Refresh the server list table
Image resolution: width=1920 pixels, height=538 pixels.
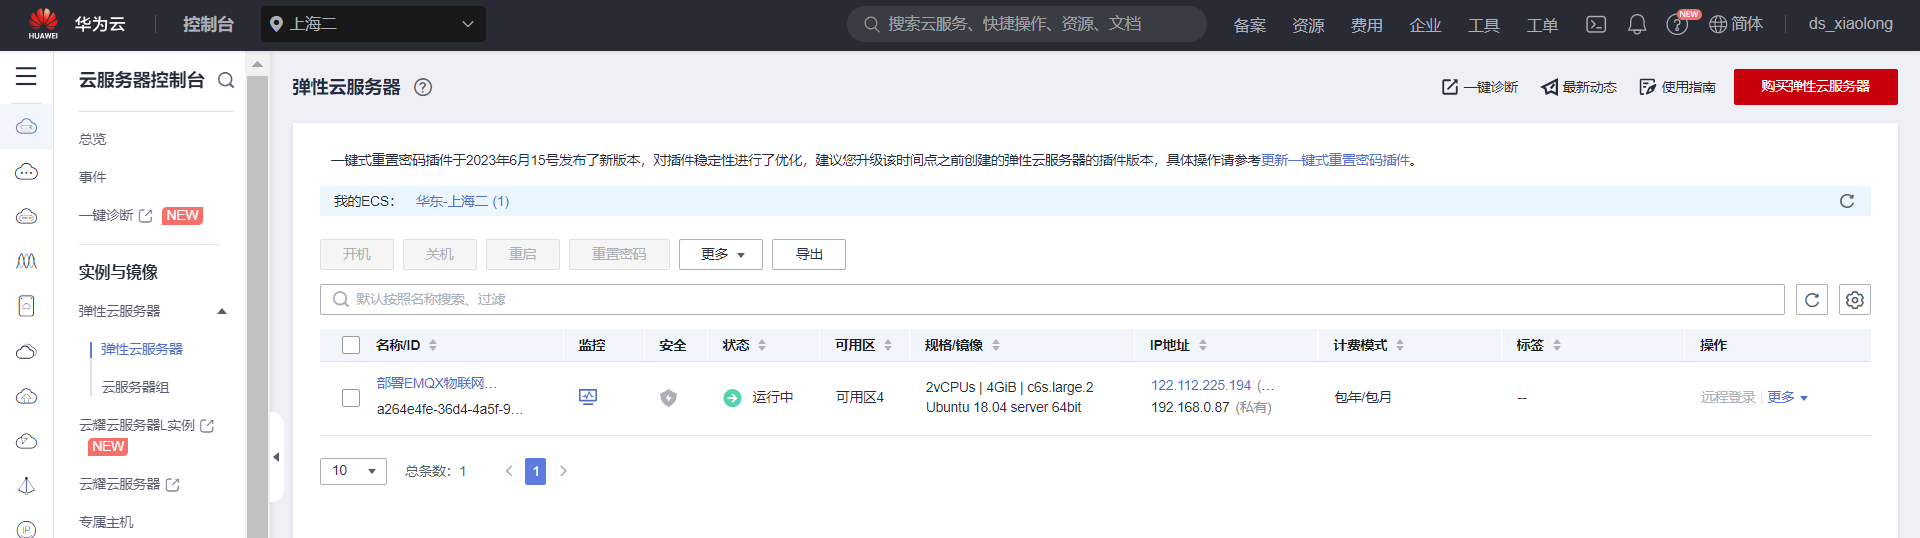(1812, 300)
